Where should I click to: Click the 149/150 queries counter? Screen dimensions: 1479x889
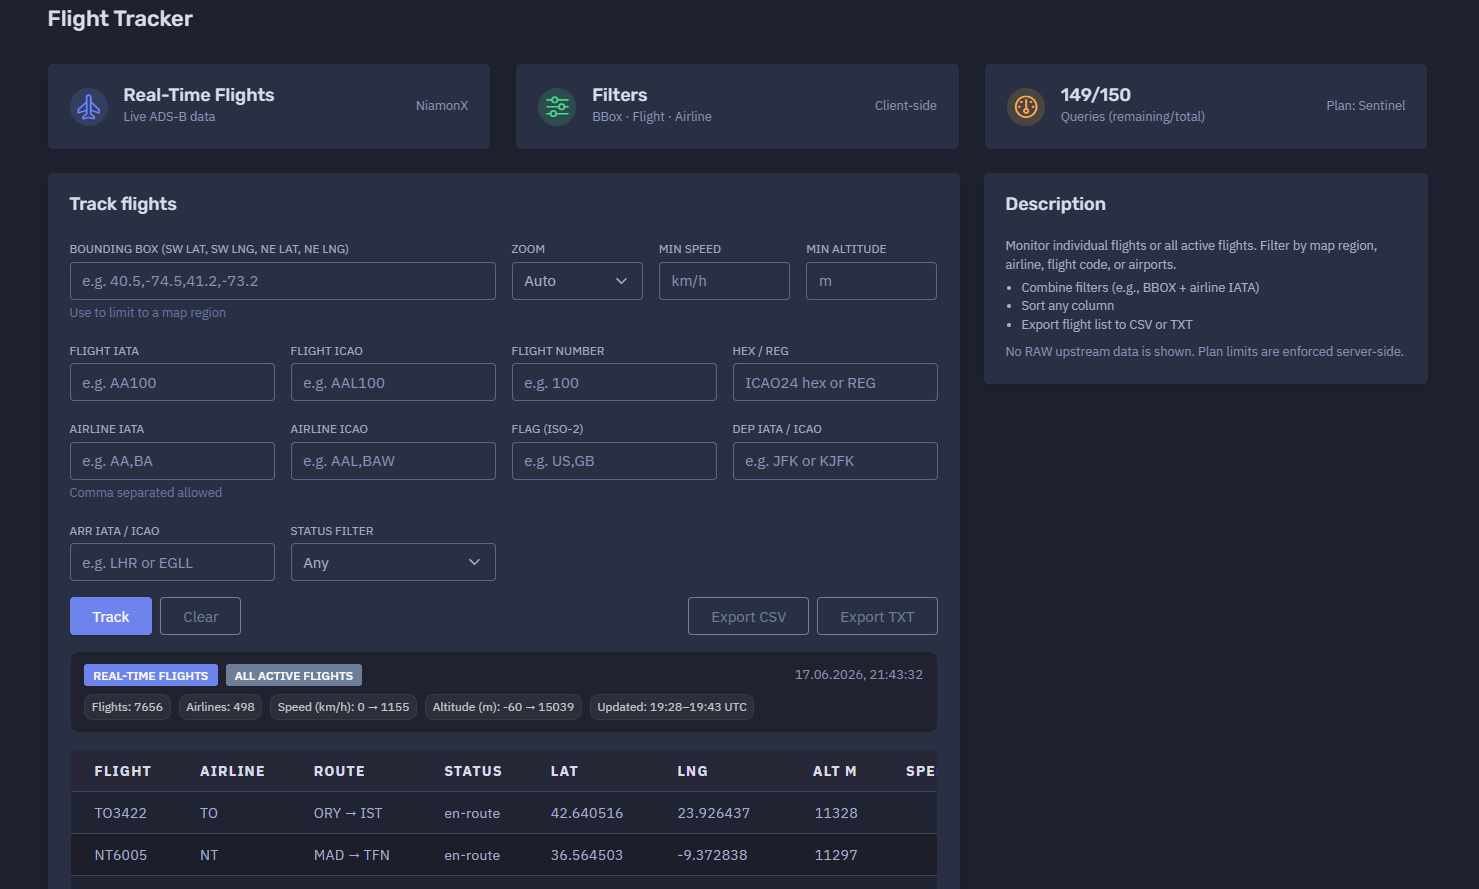click(x=1096, y=95)
